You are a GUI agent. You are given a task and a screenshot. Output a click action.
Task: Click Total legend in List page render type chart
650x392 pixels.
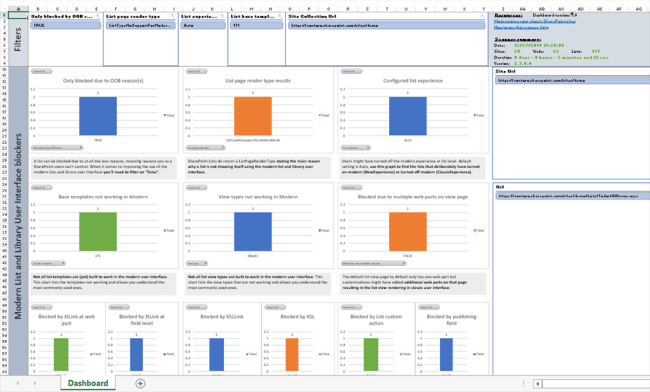[324, 115]
